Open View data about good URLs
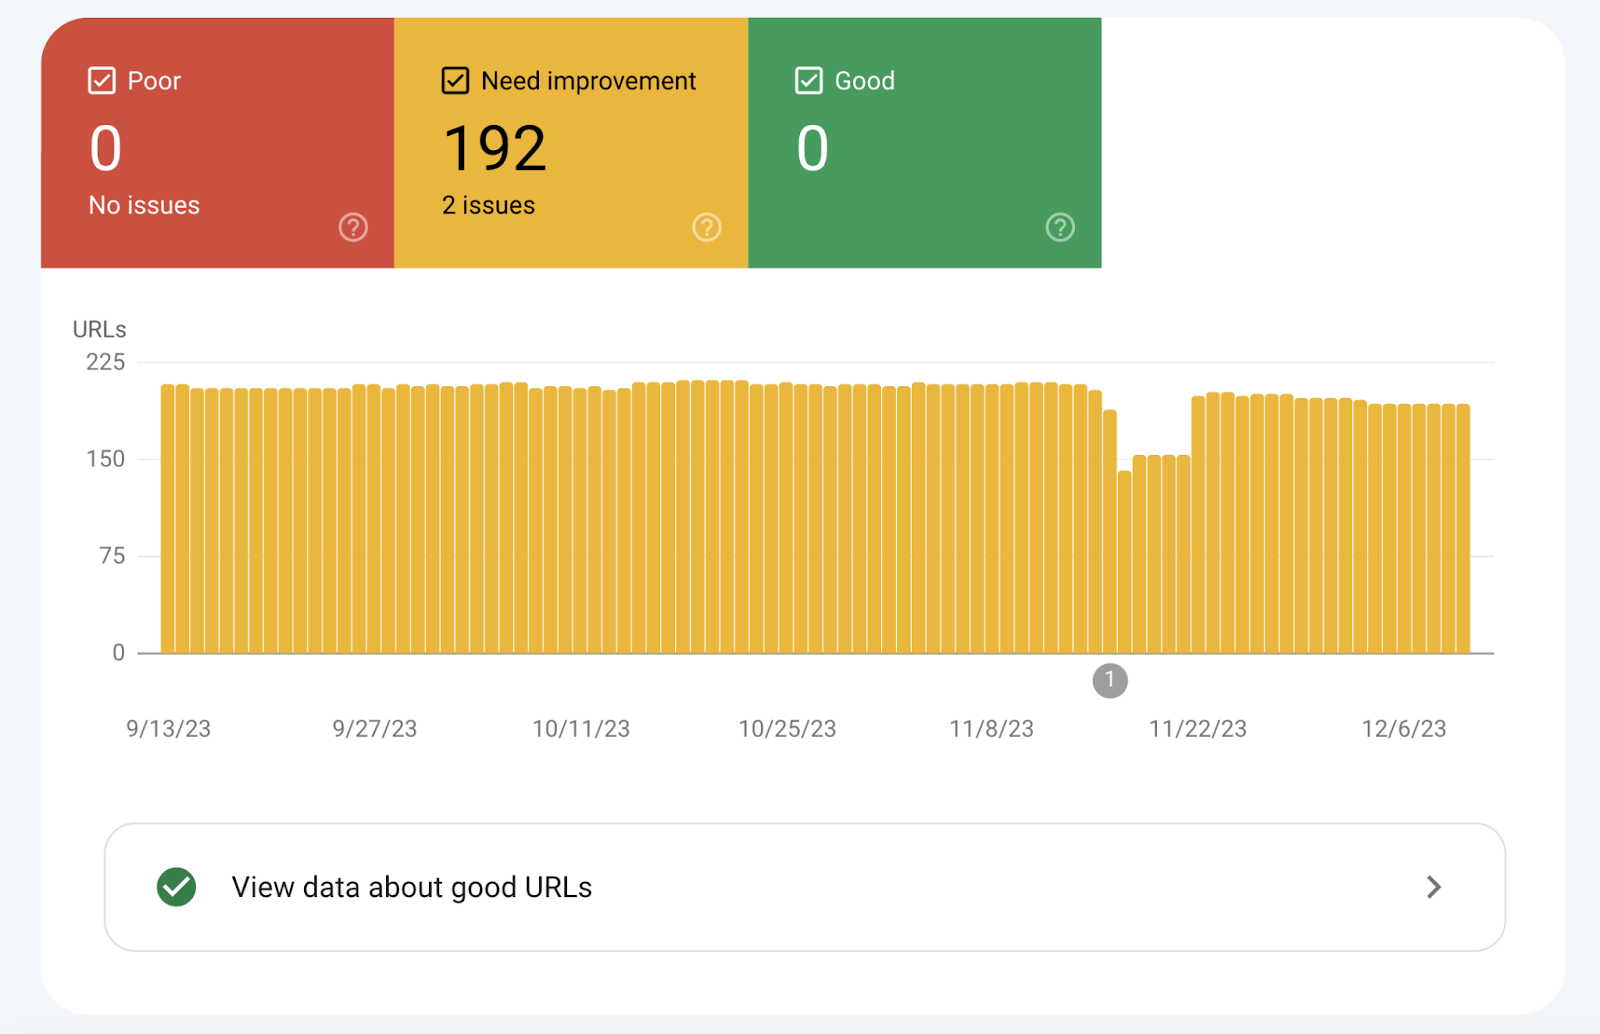This screenshot has width=1600, height=1034. point(805,887)
